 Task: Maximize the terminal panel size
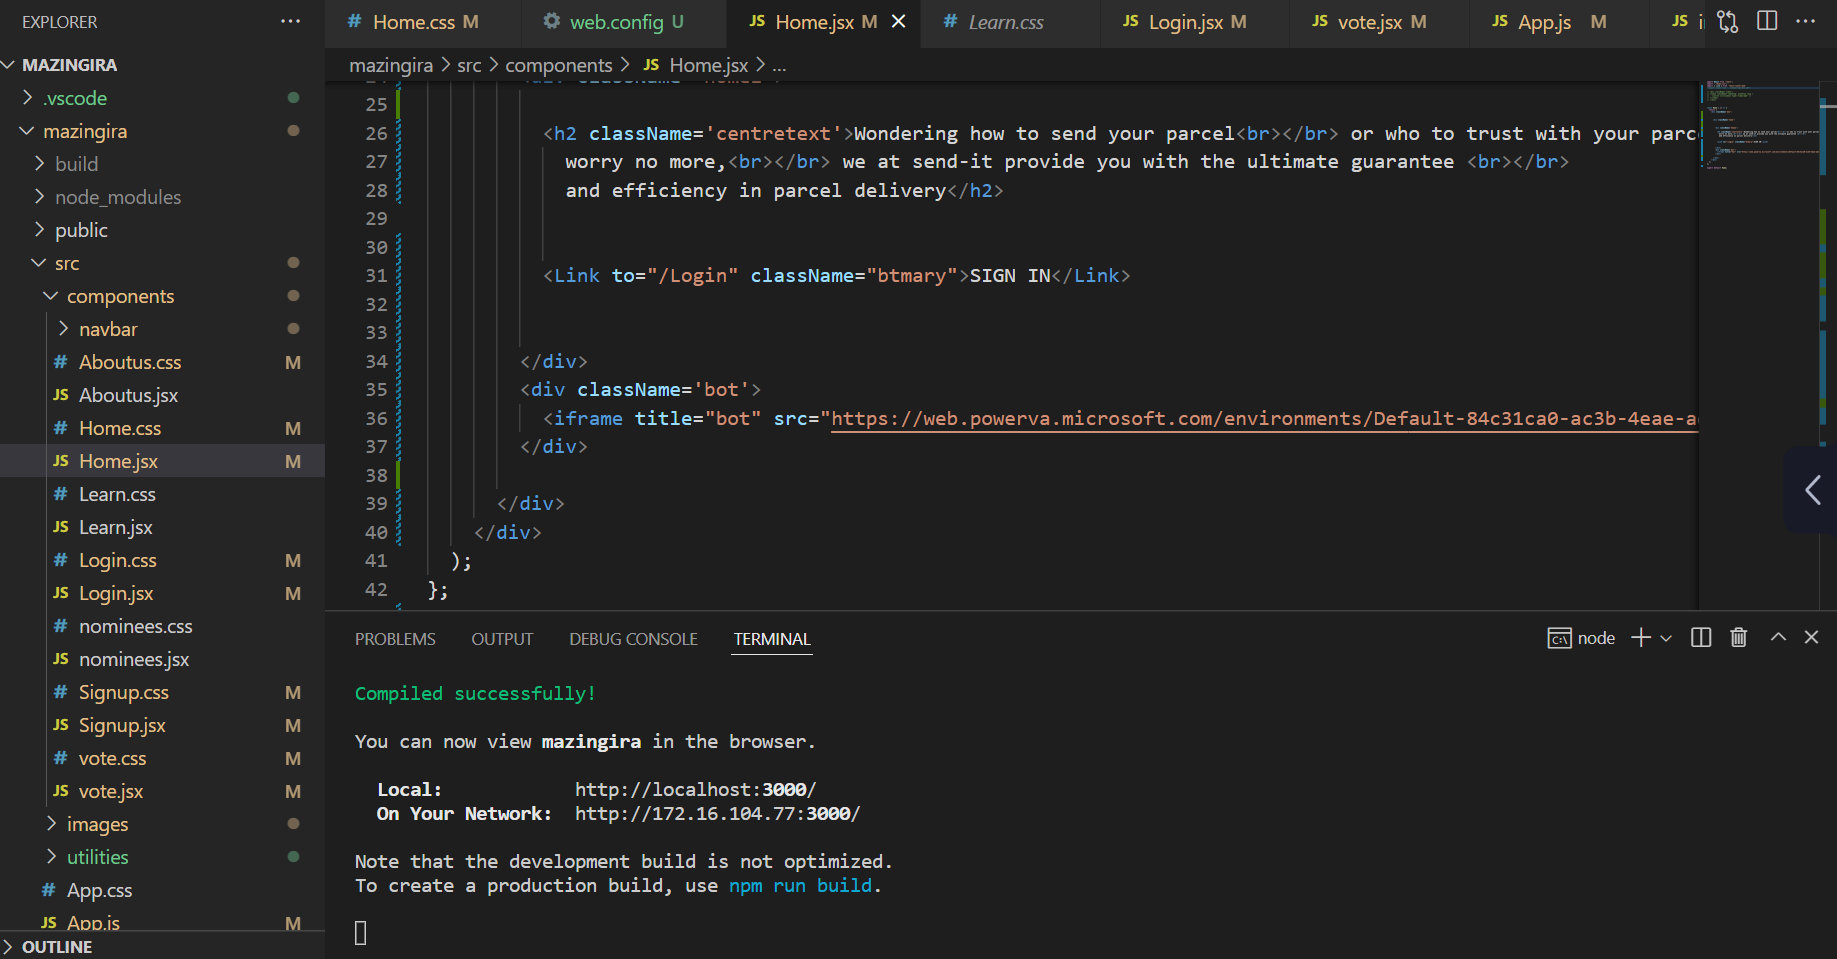coord(1778,638)
